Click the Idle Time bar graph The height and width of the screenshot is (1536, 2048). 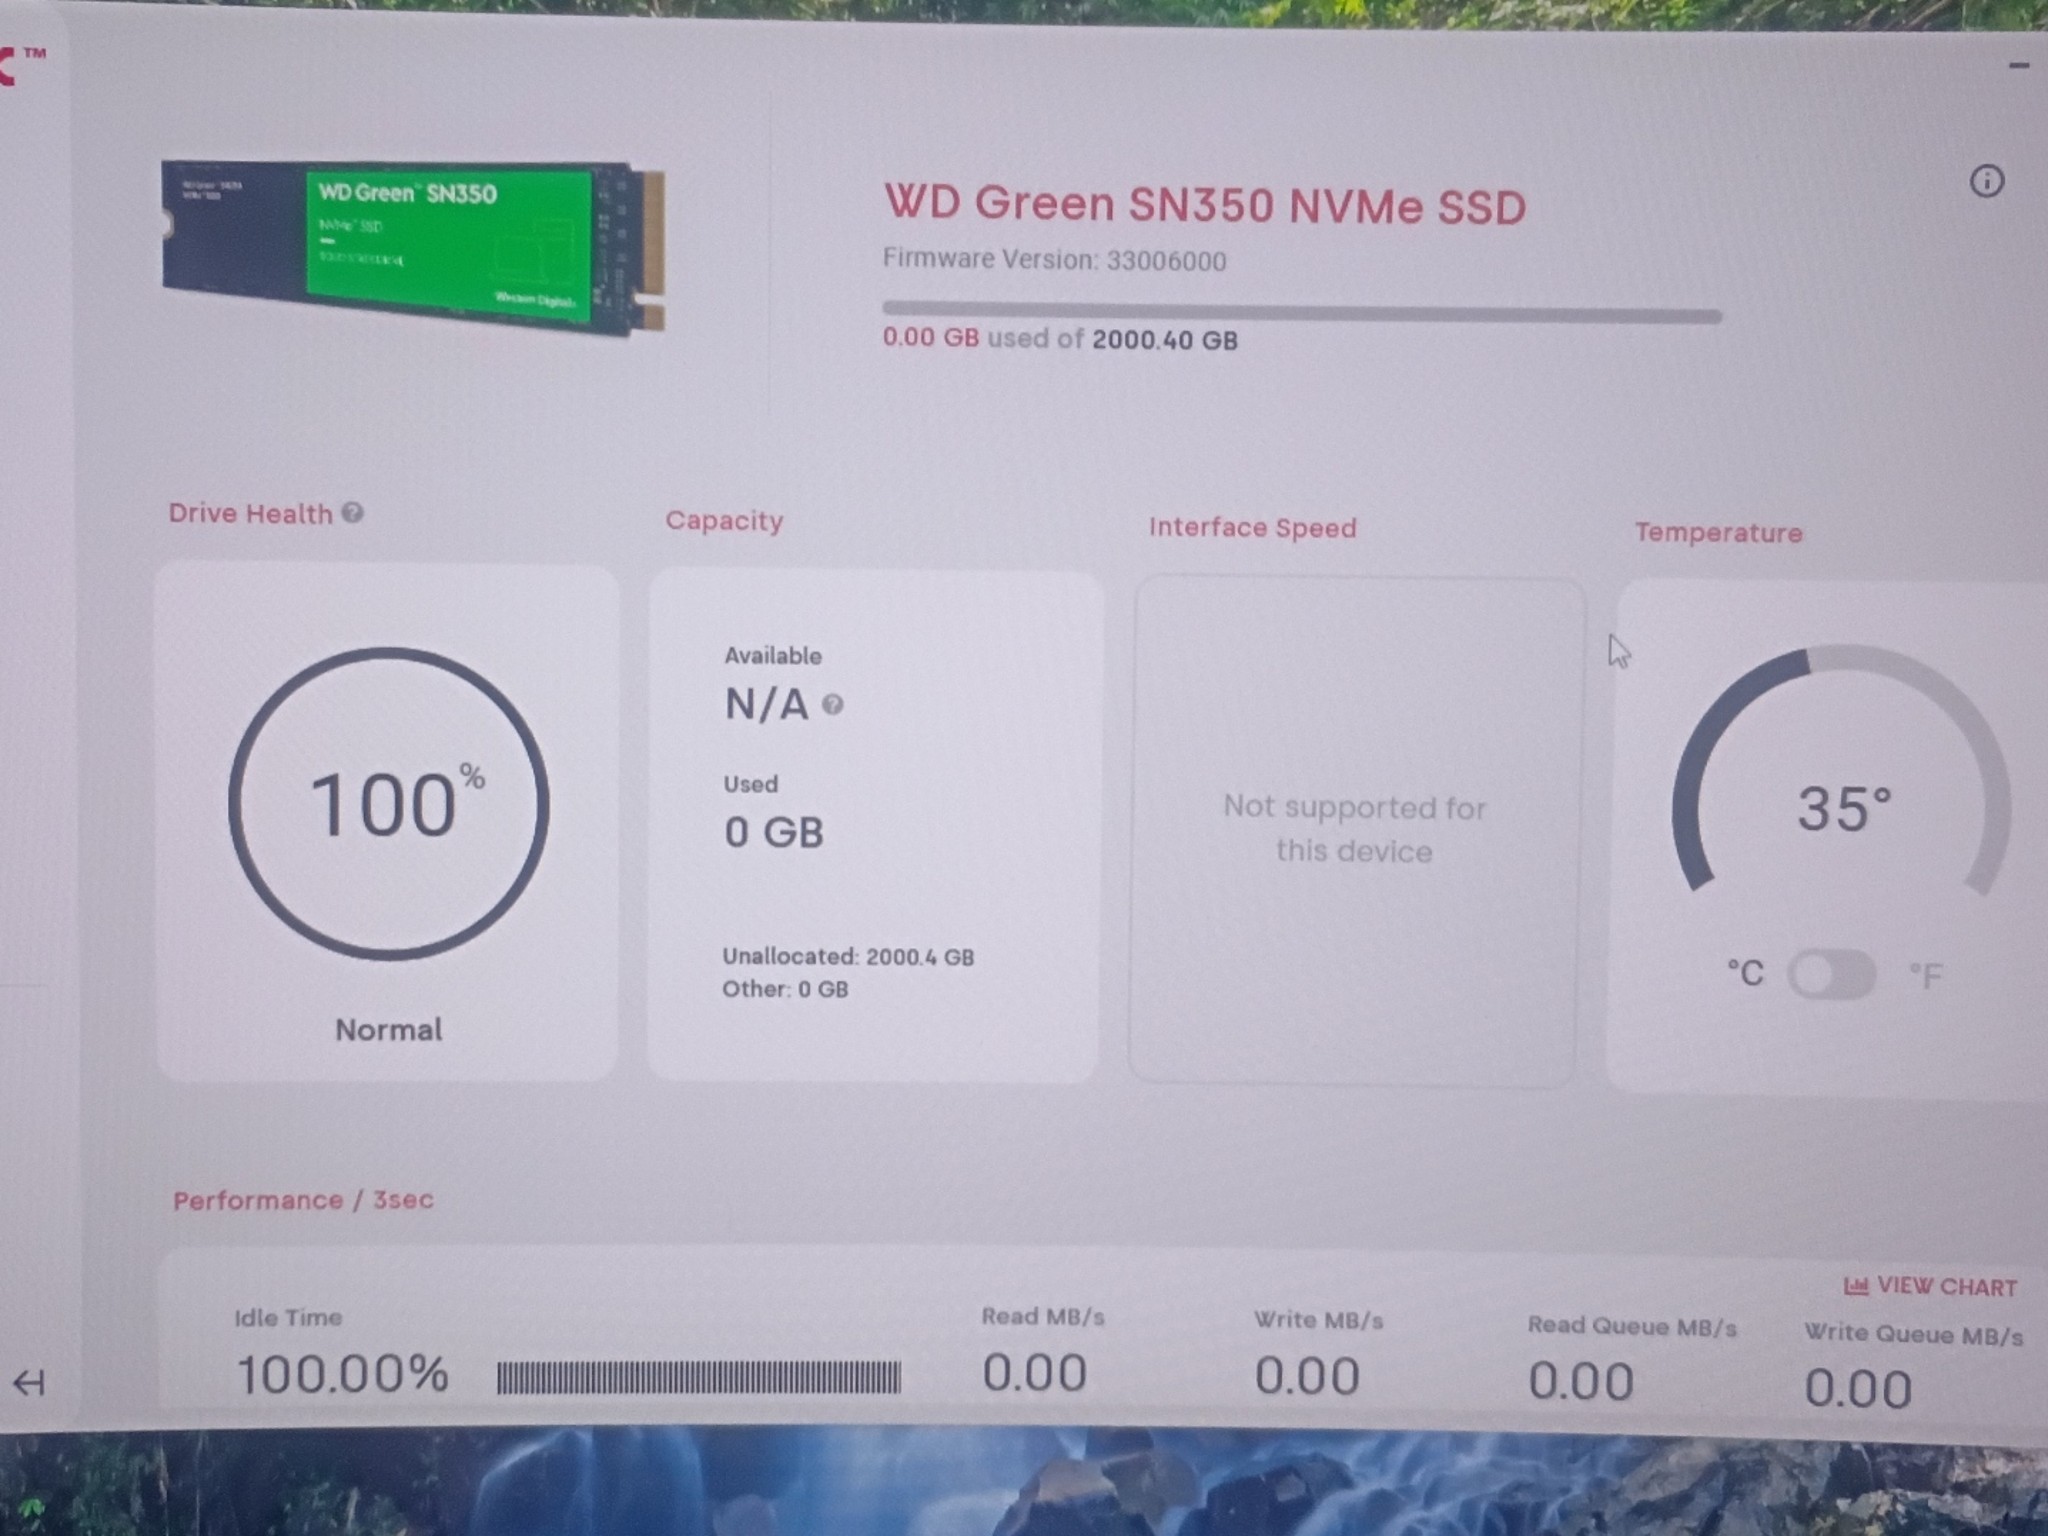tap(699, 1378)
